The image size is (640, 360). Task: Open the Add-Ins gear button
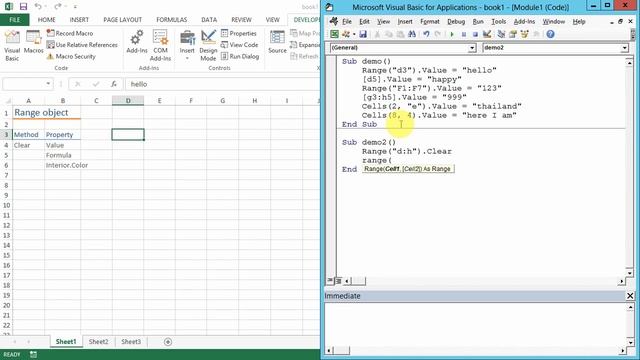tap(137, 42)
